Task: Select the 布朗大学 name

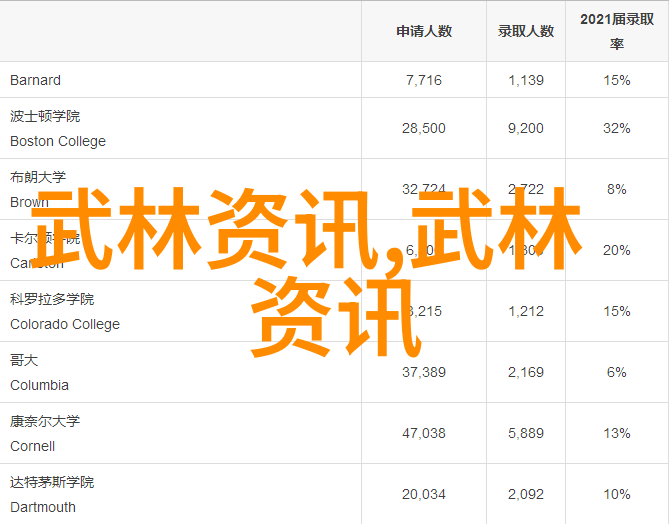Action: click(x=38, y=177)
